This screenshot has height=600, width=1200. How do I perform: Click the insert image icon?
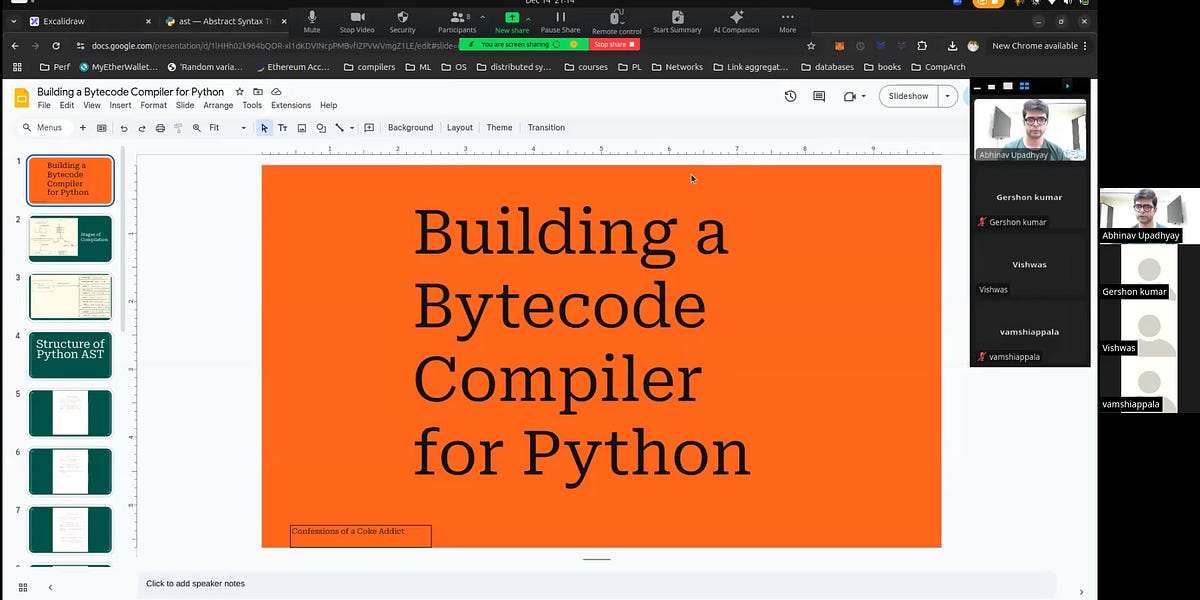click(302, 128)
